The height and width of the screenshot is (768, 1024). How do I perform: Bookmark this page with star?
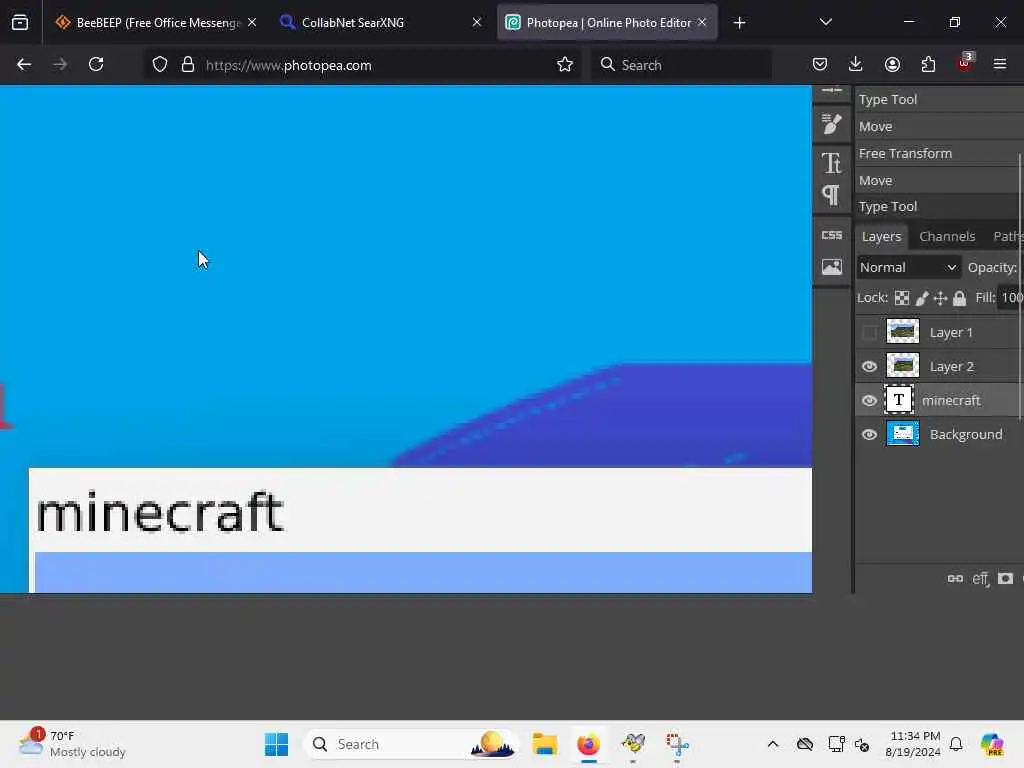(x=565, y=65)
